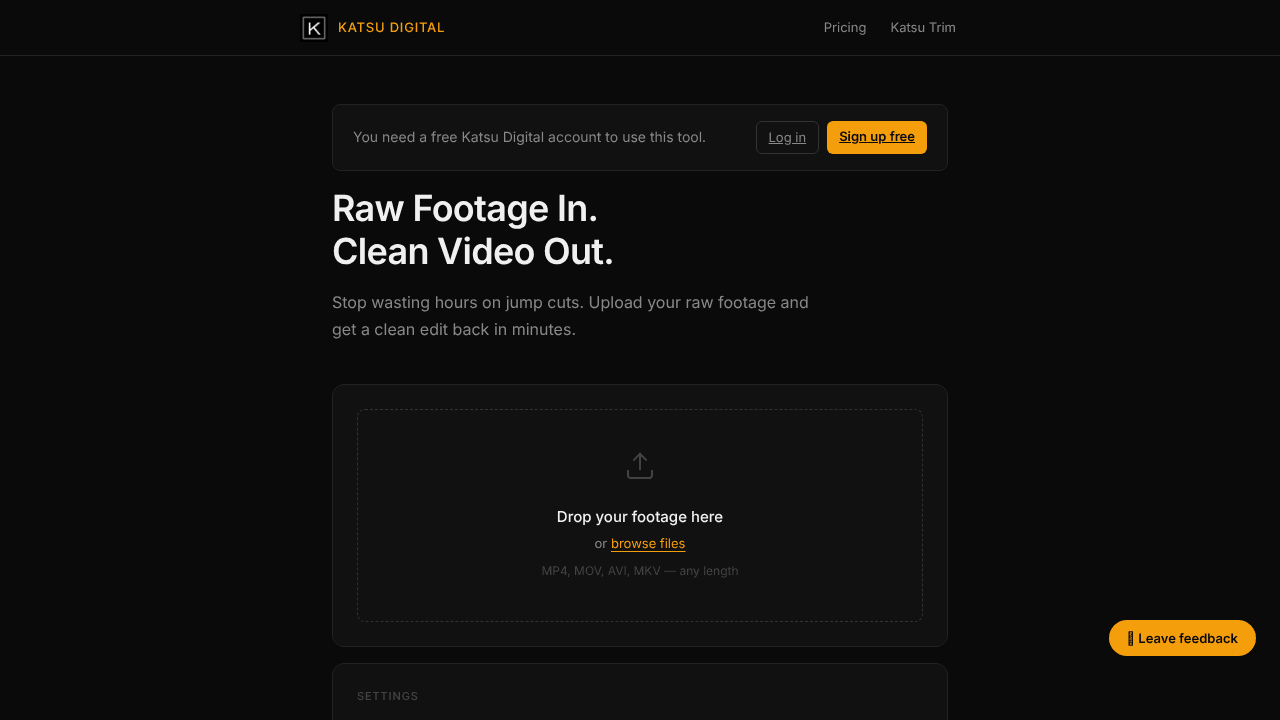The width and height of the screenshot is (1280, 720).
Task: Click the Log in button
Action: coord(787,137)
